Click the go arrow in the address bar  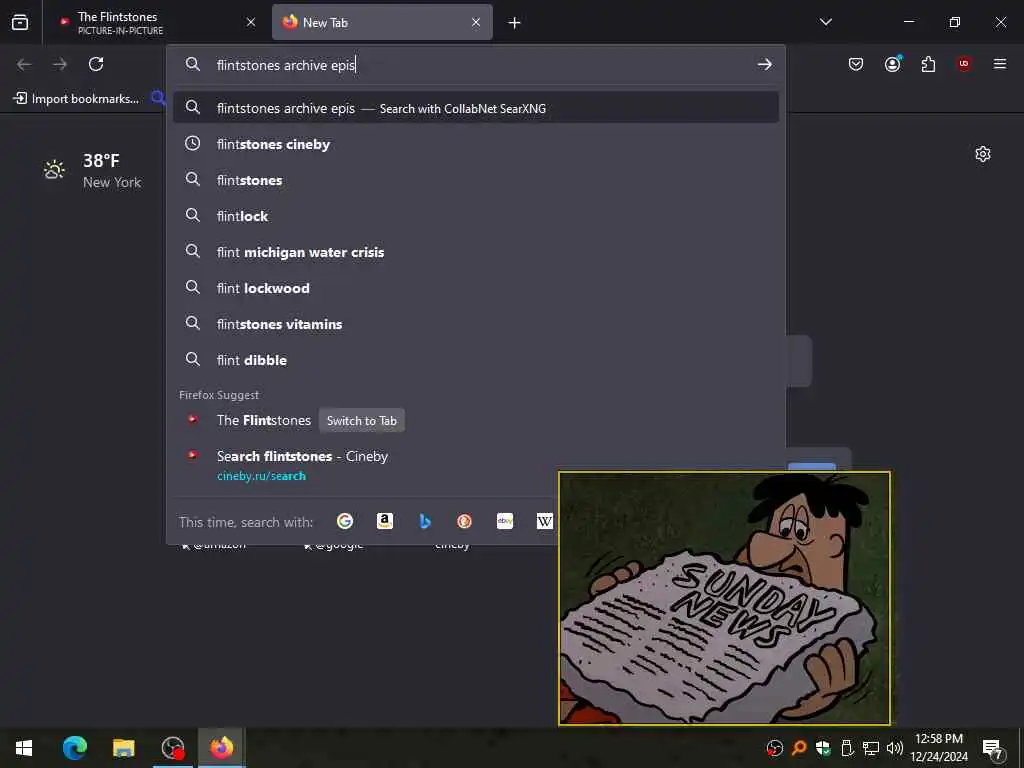764,64
